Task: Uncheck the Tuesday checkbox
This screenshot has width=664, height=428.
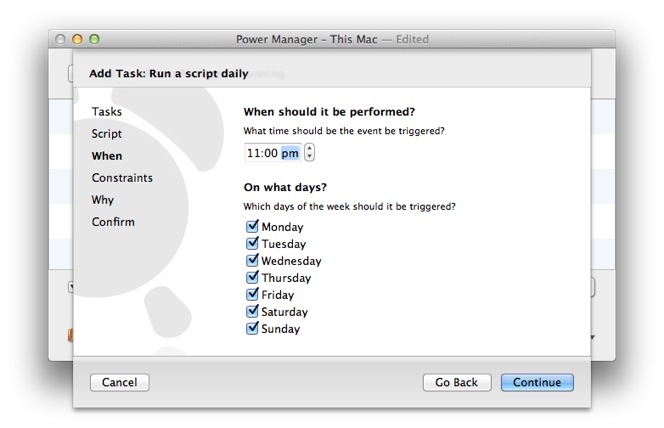Action: (252, 243)
